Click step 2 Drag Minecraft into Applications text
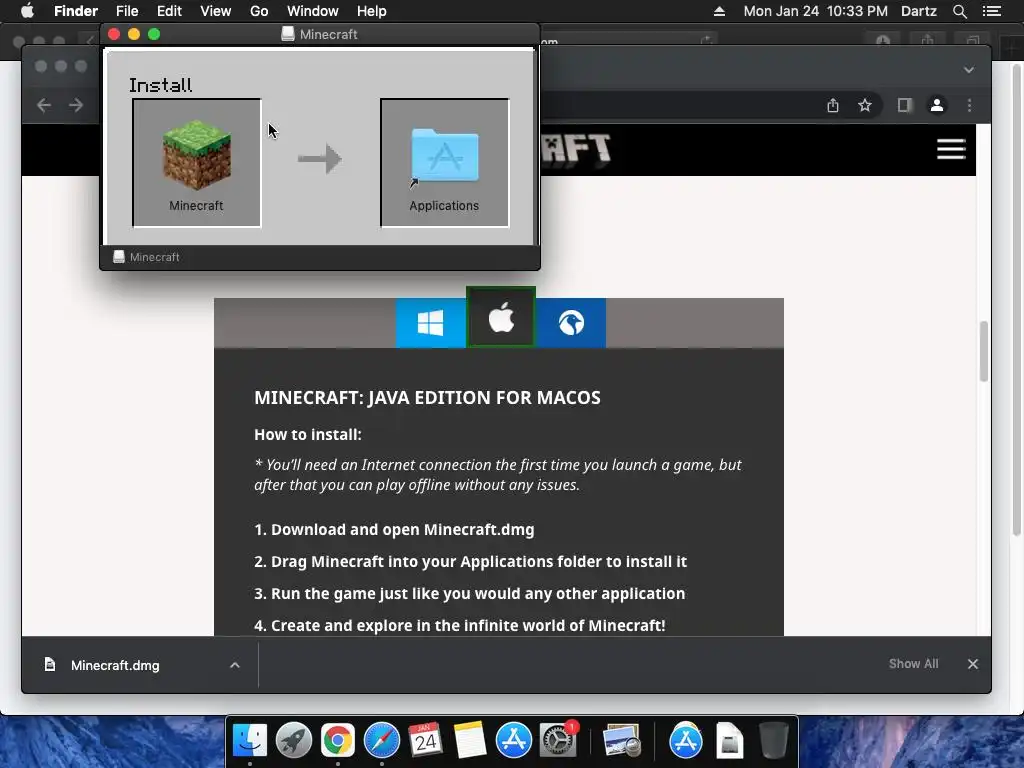This screenshot has width=1024, height=768. point(470,562)
